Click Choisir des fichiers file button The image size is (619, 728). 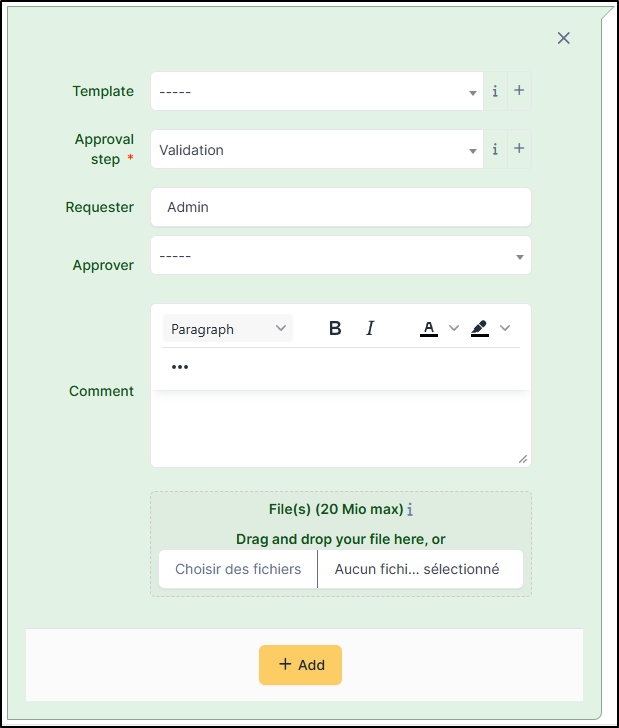(238, 569)
